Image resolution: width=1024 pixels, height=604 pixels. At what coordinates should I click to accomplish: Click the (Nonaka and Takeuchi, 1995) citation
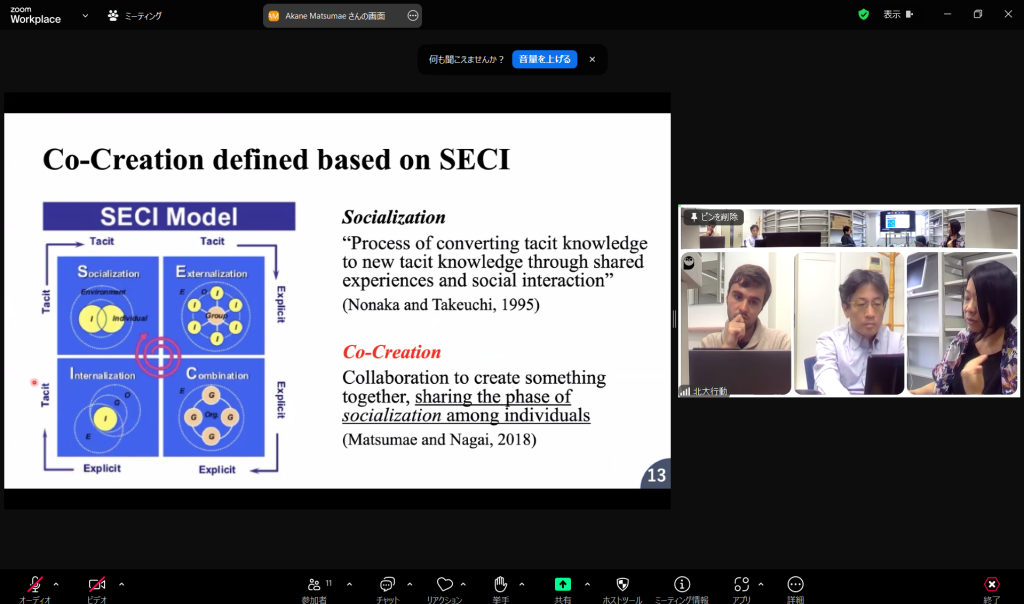click(441, 305)
